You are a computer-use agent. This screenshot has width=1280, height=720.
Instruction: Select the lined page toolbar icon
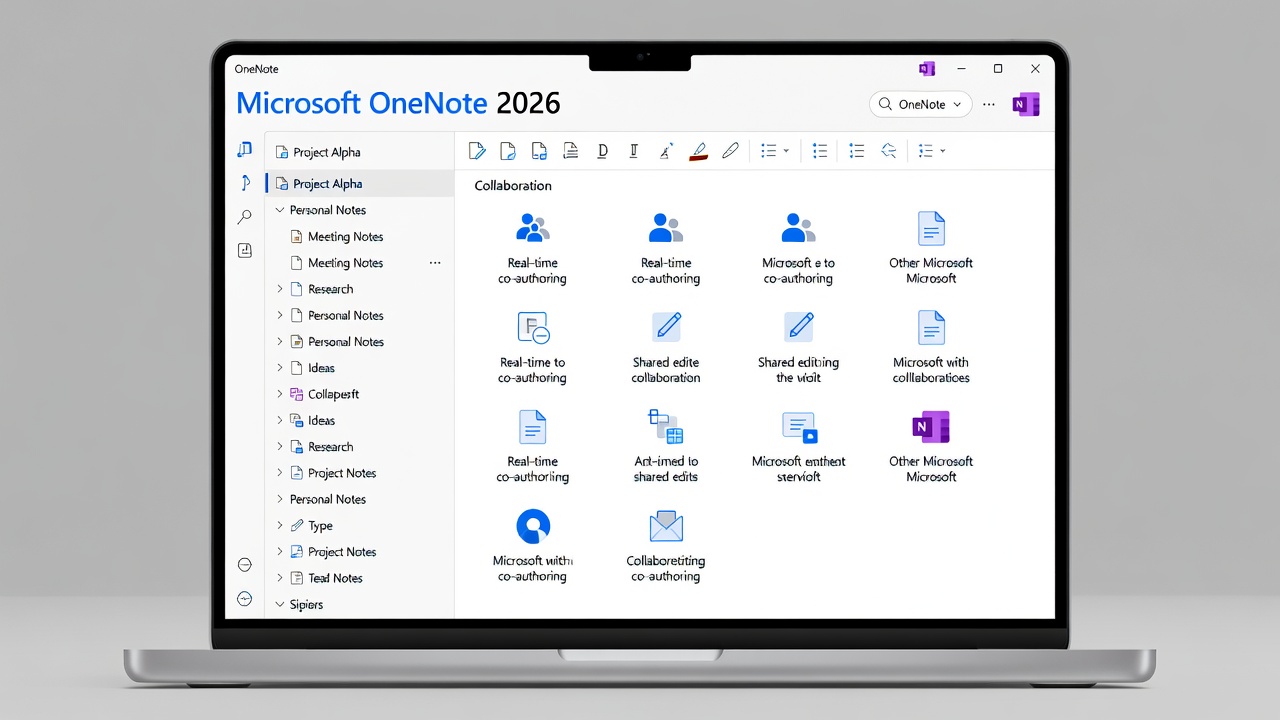pyautogui.click(x=571, y=151)
